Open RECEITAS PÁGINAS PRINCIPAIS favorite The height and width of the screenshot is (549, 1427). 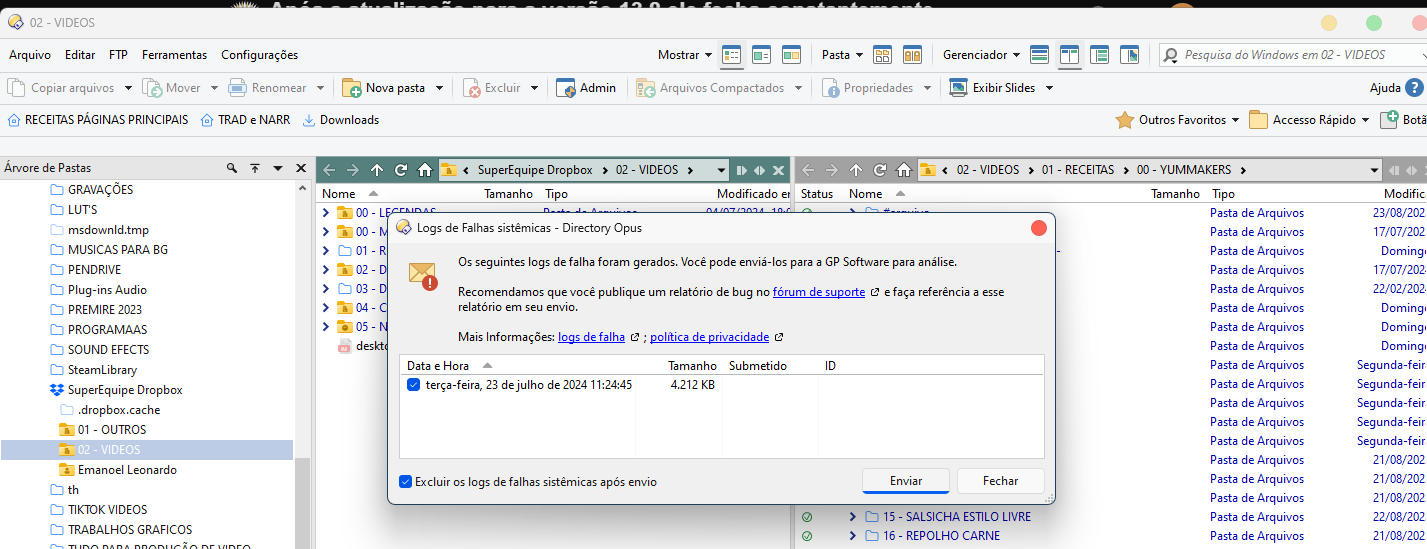97,120
